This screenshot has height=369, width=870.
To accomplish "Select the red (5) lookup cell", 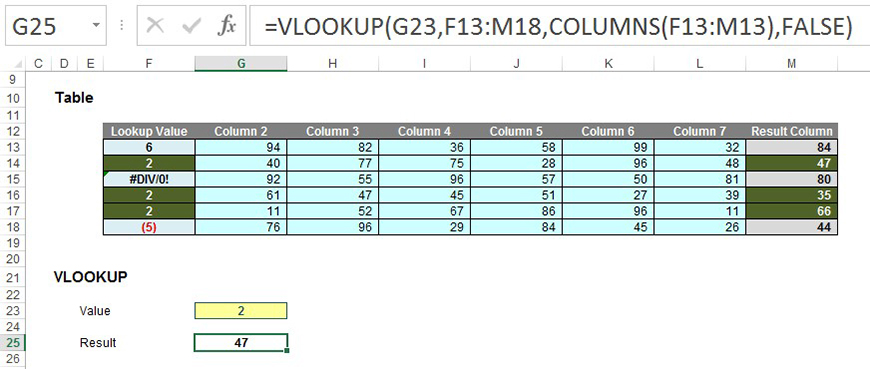I will point(149,228).
